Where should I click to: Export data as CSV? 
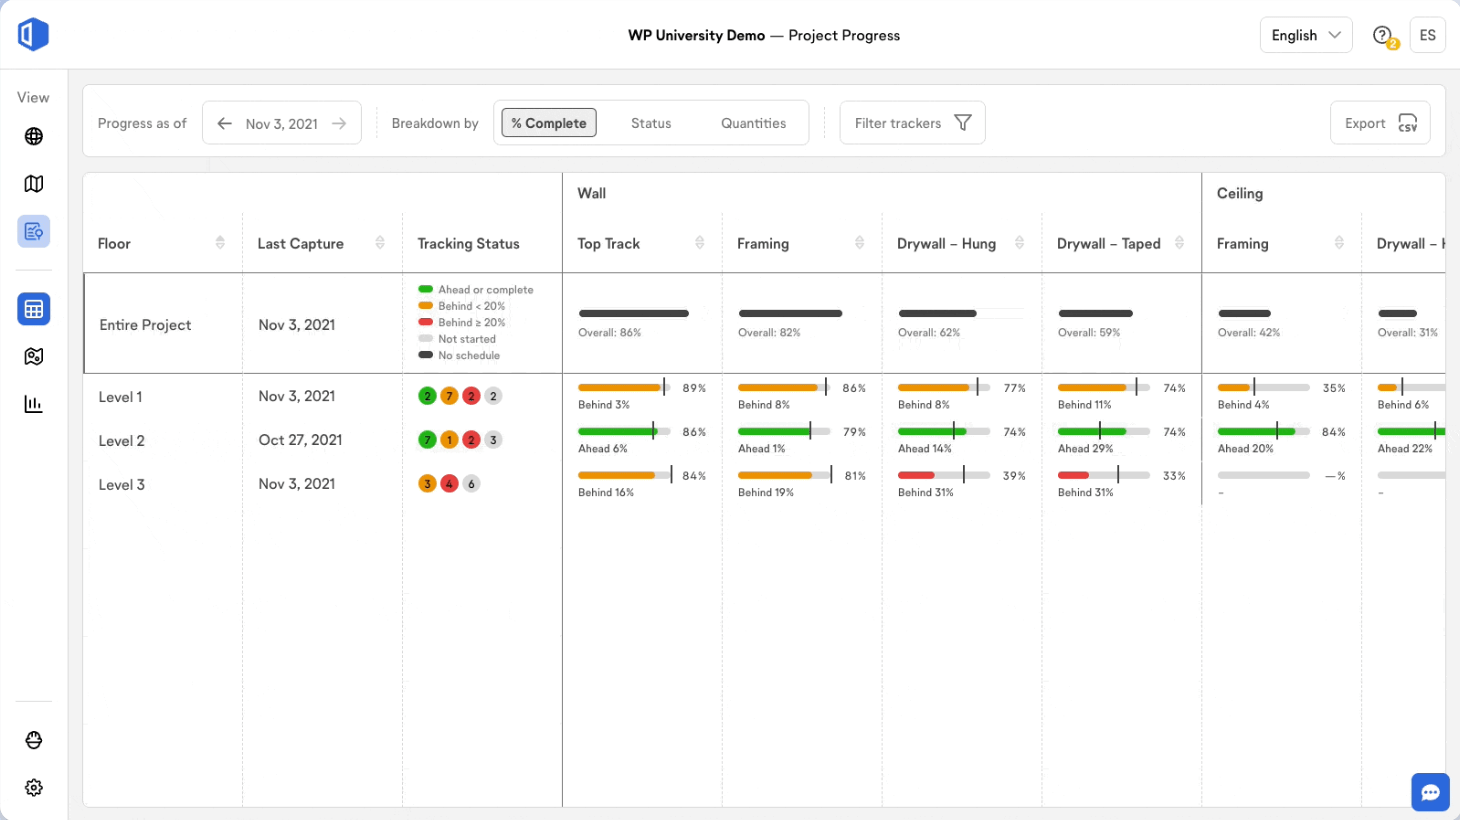tap(1380, 123)
